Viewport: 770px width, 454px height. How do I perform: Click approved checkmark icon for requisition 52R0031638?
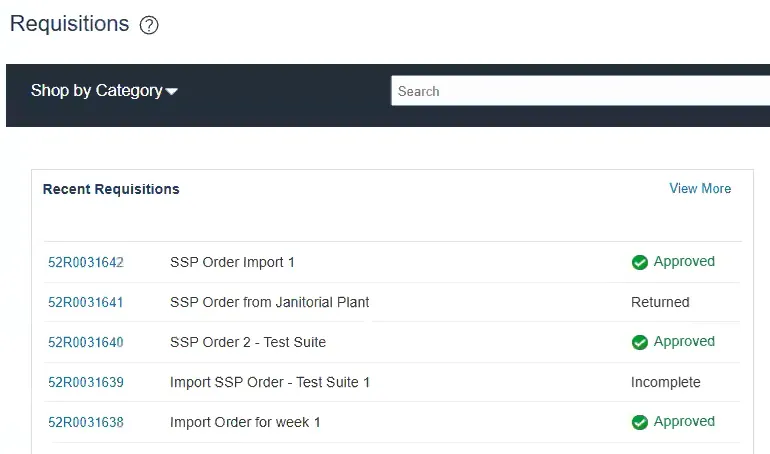point(640,422)
